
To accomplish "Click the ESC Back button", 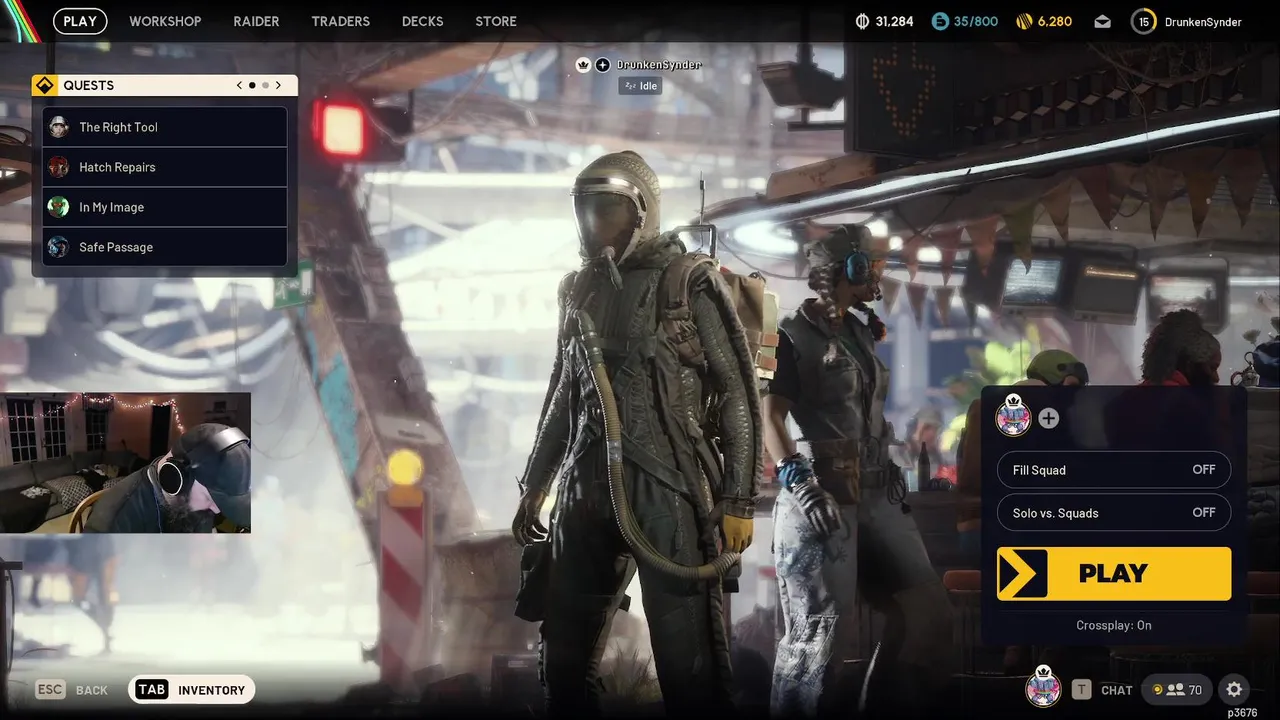I will [x=72, y=690].
